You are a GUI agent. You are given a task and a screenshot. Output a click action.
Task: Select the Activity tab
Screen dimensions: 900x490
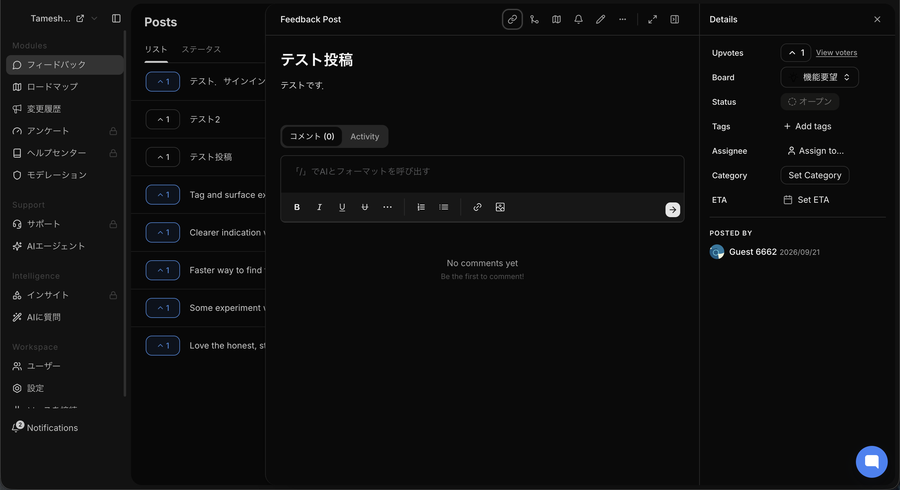[364, 137]
